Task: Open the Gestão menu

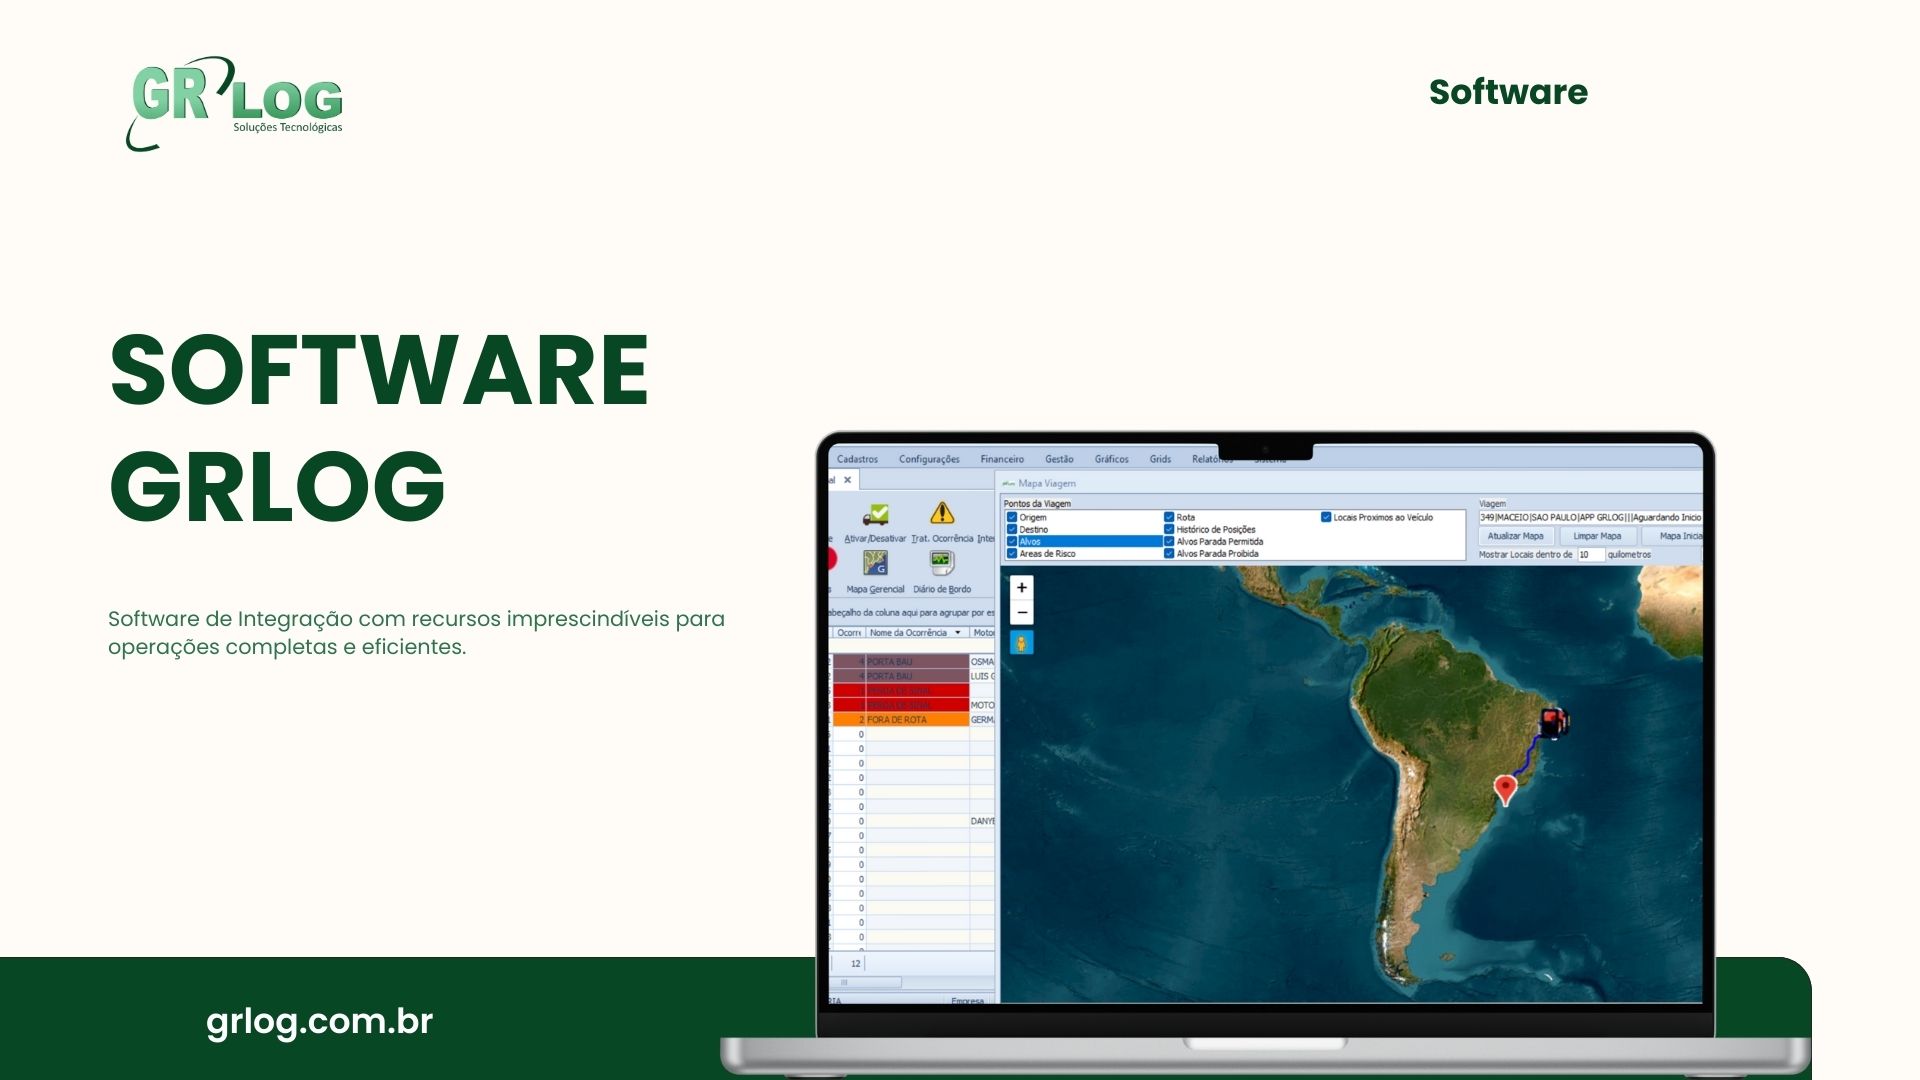Action: click(1059, 459)
